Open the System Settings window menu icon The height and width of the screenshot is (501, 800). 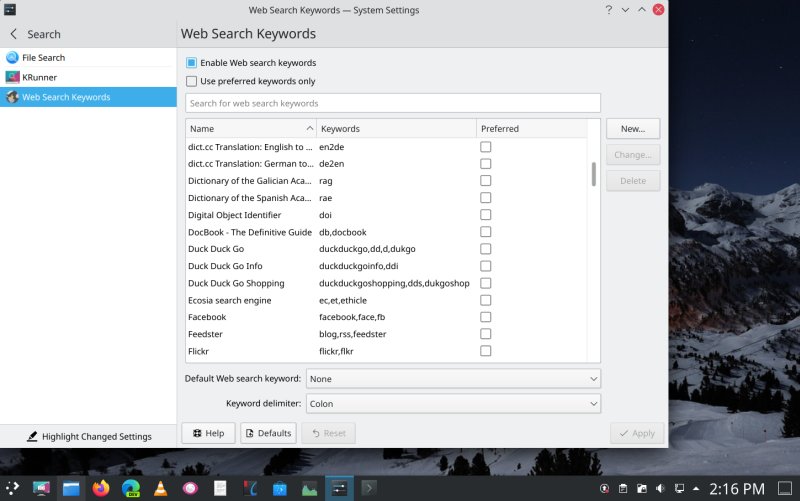(x=10, y=10)
